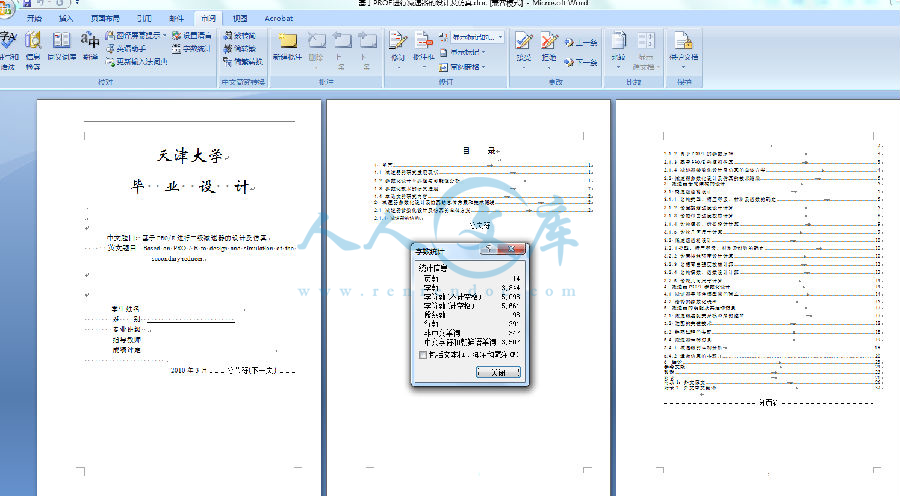Open the Accept button's dropdown arrow
The height and width of the screenshot is (496, 900).
(x=523, y=67)
